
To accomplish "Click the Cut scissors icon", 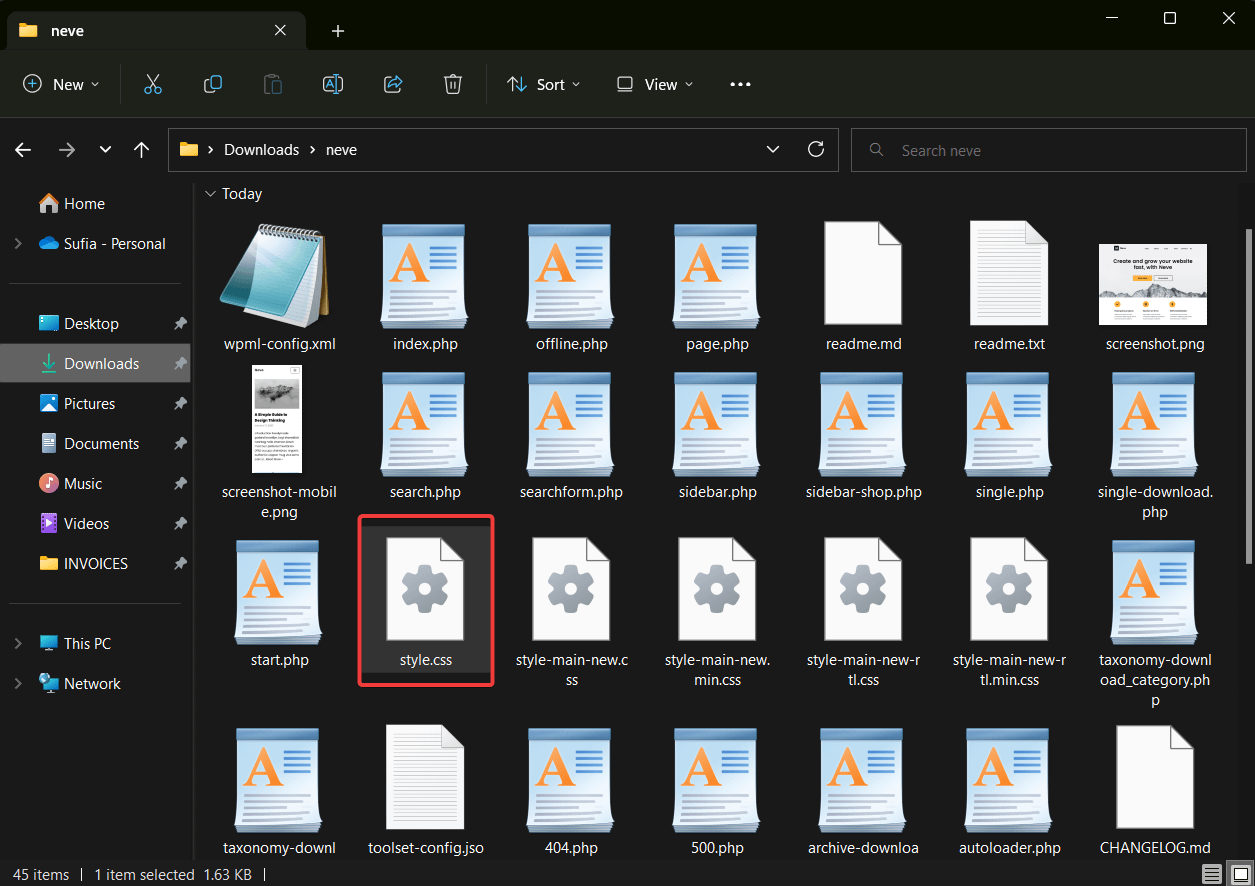I will coord(153,85).
